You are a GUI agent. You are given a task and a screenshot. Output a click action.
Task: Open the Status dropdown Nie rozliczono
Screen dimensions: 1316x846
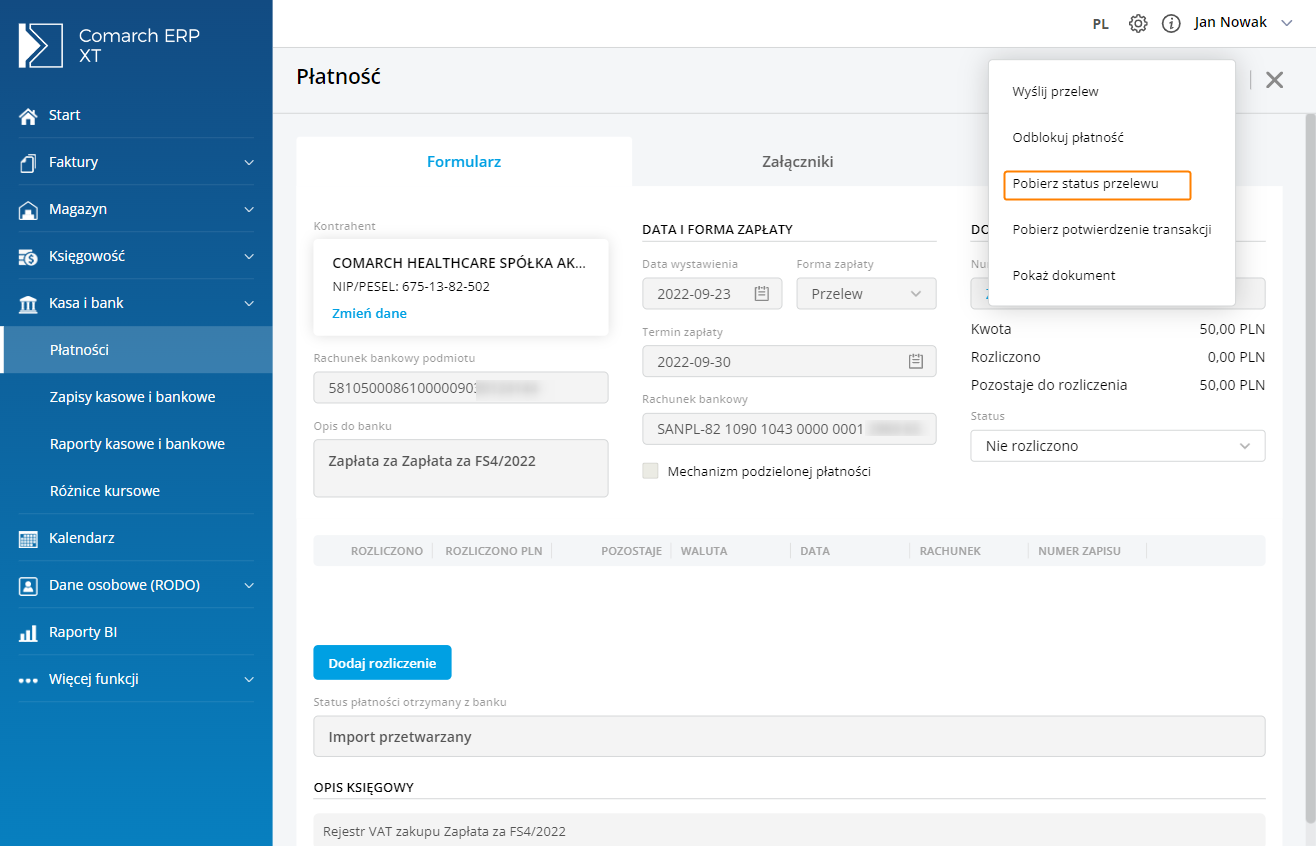point(1117,446)
